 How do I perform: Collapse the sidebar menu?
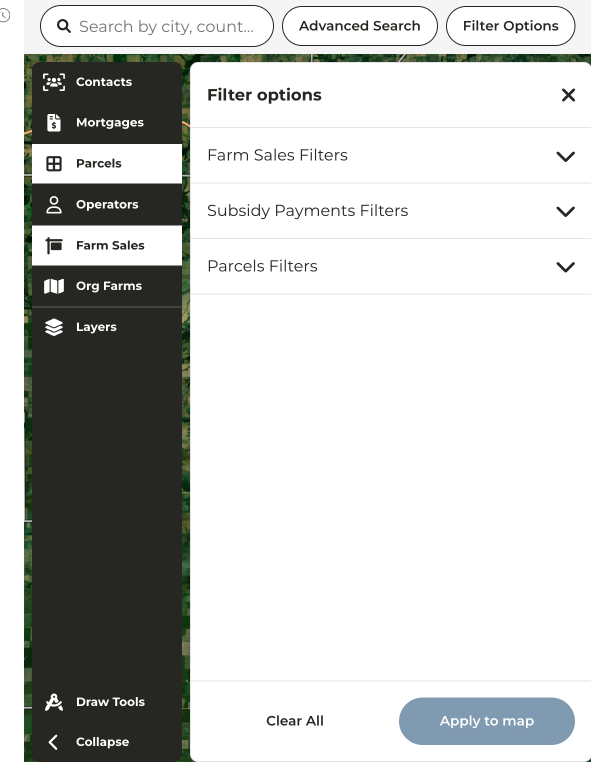107,742
